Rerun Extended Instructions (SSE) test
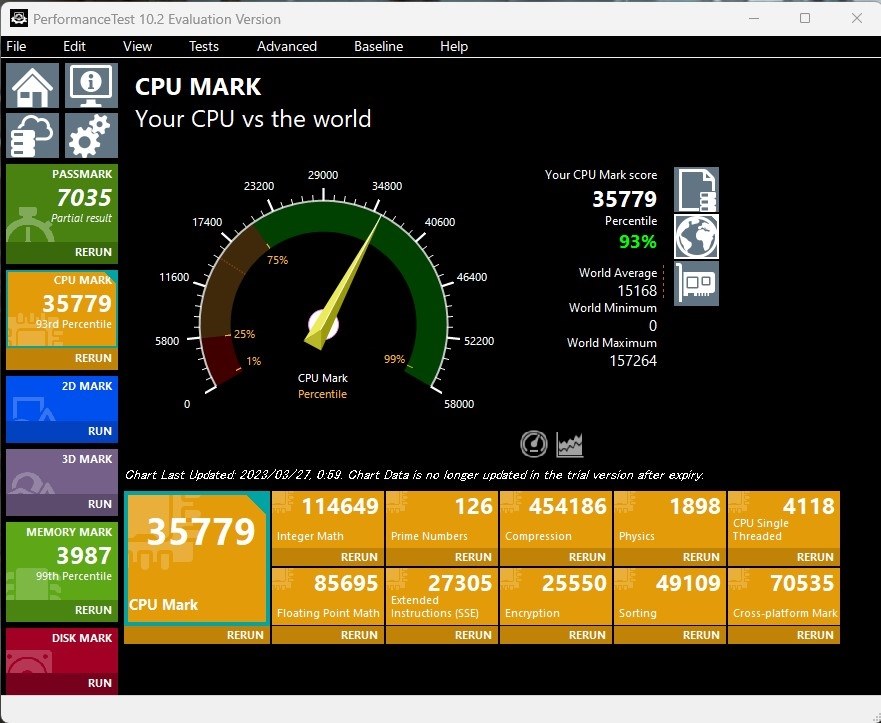Viewport: 881px width, 723px height. coord(442,635)
